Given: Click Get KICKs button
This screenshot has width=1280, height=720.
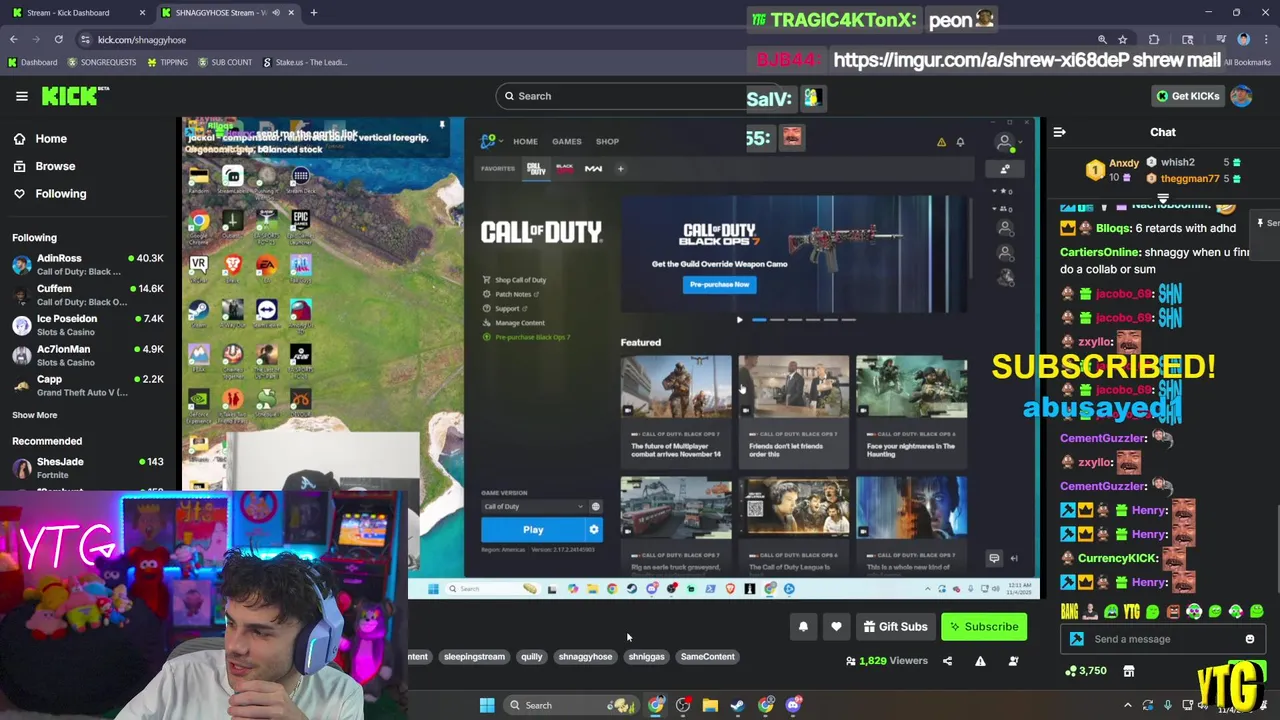Looking at the screenshot, I should click(1187, 96).
